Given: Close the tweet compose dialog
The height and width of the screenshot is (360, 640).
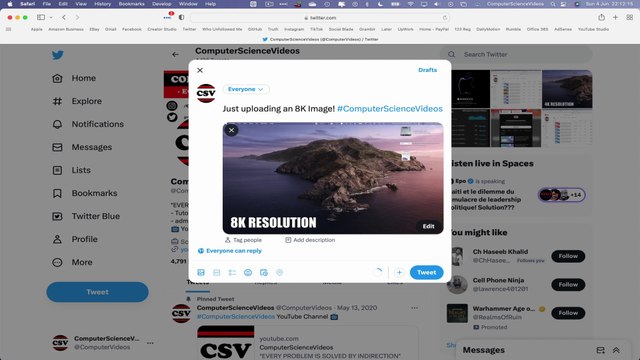Looking at the screenshot, I should tap(200, 70).
